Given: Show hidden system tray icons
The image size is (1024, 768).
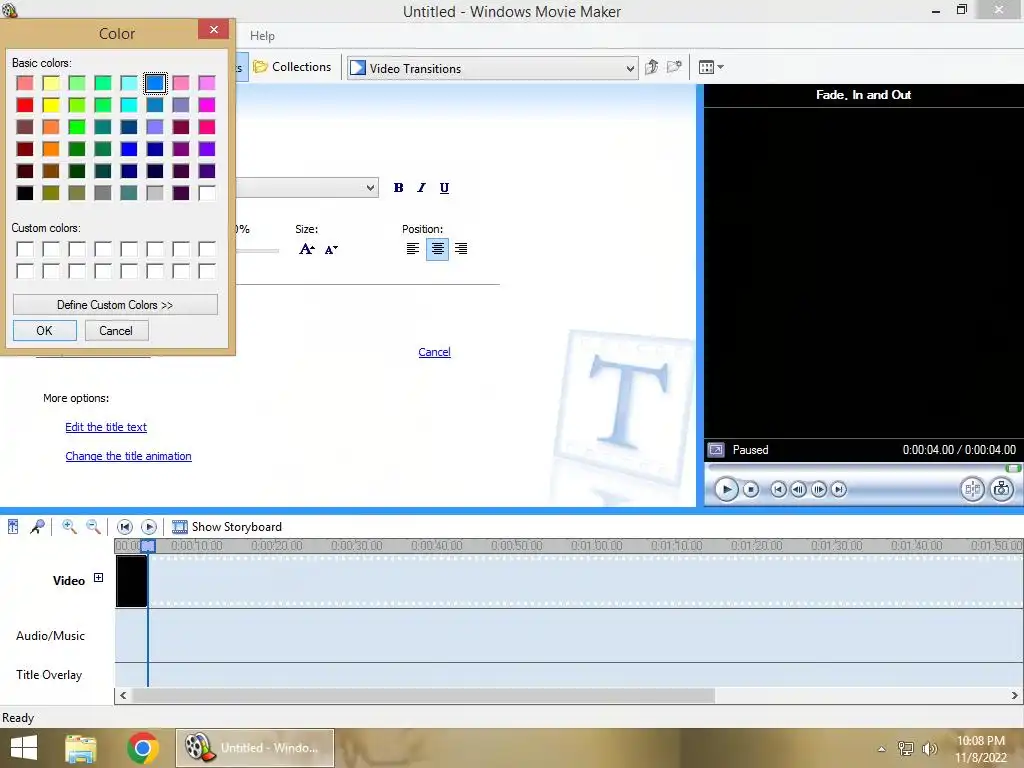Looking at the screenshot, I should pos(882,748).
